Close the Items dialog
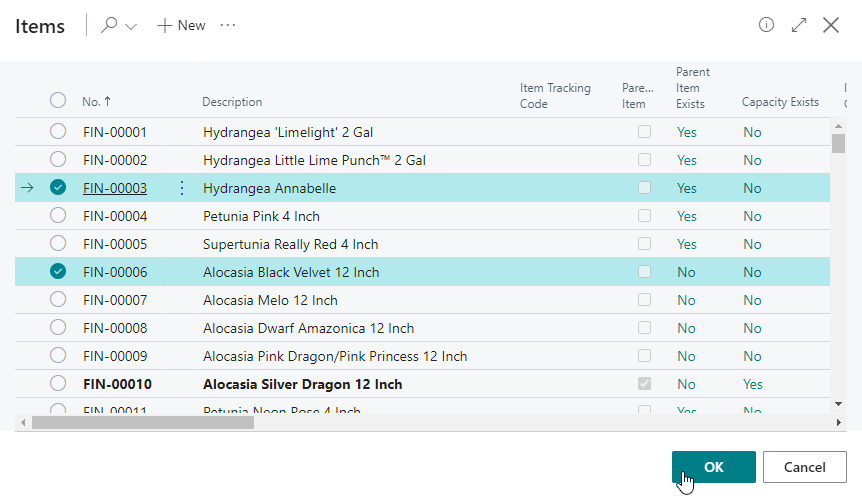Viewport: 862px width, 502px height. (831, 26)
